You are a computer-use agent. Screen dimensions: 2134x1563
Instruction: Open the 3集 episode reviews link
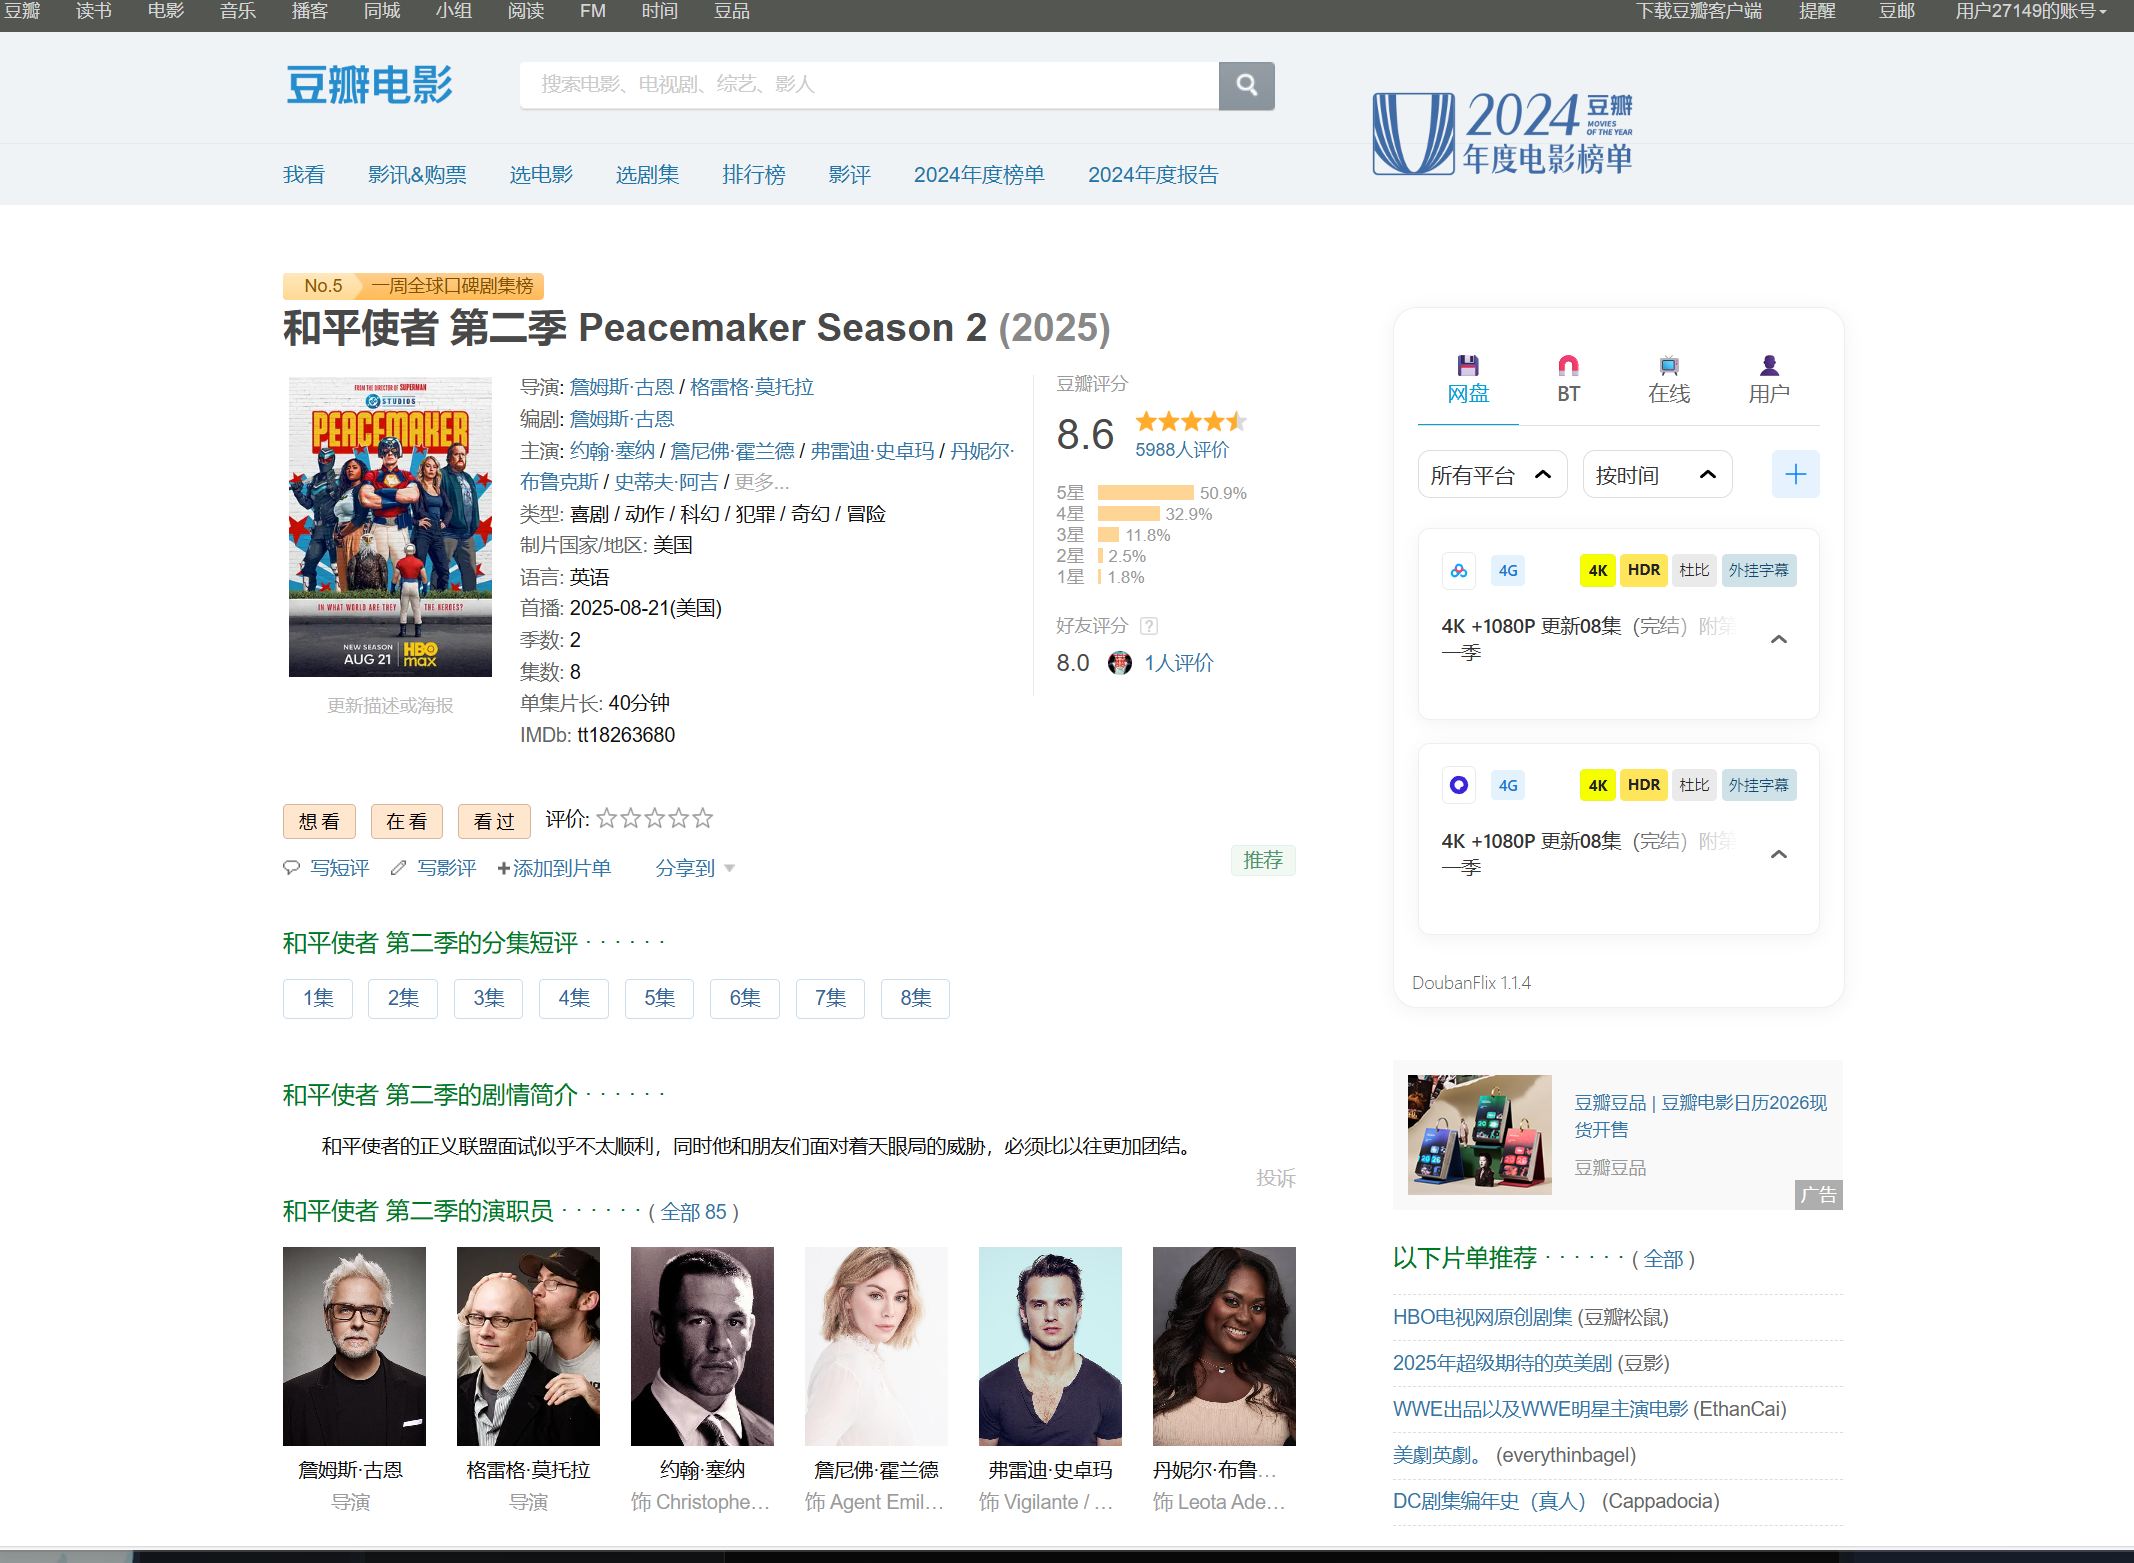(x=488, y=998)
